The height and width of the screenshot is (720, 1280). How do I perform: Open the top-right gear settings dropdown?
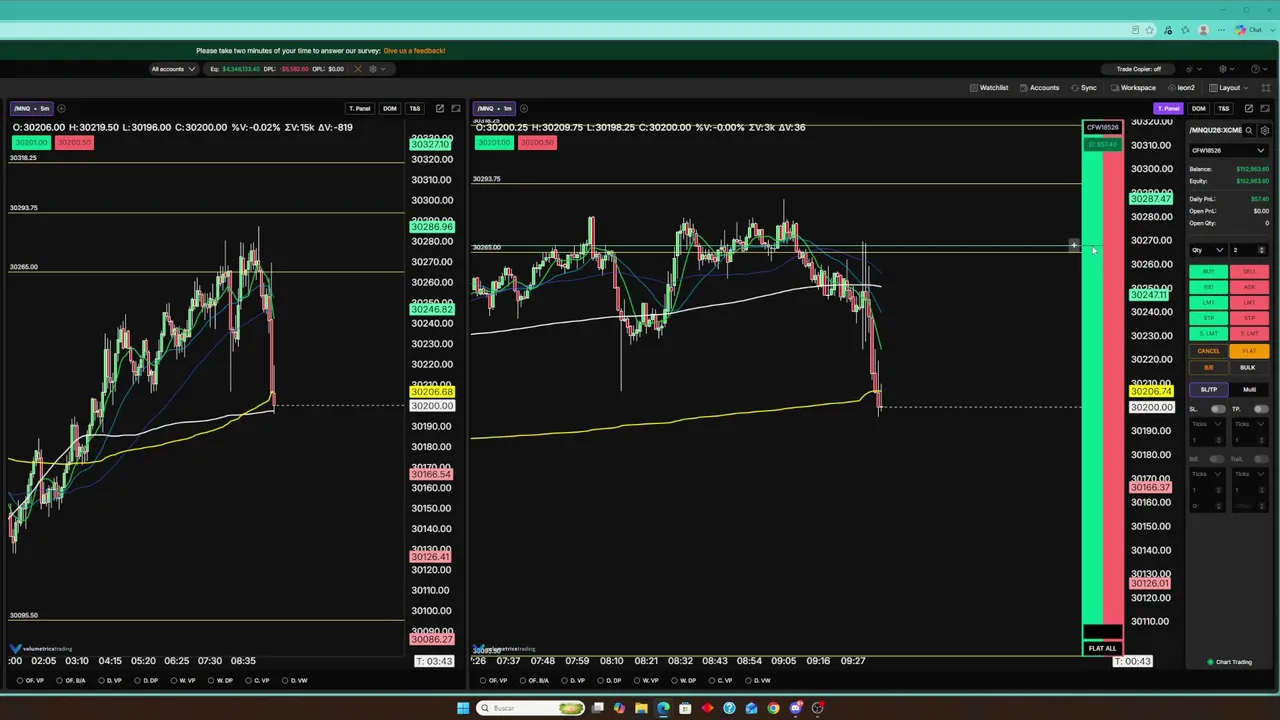1226,69
